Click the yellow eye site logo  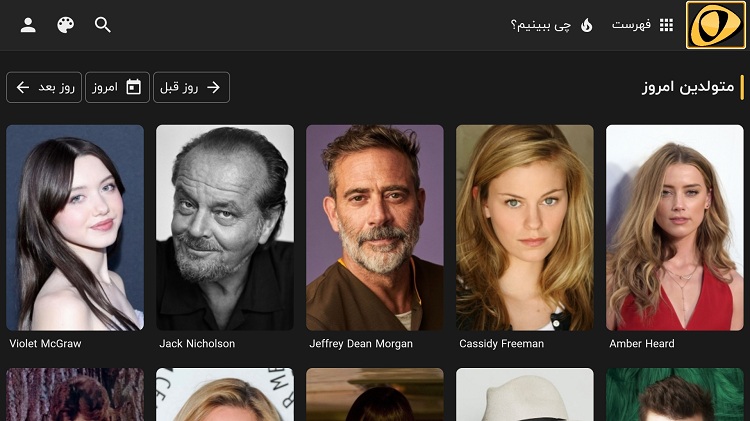point(716,25)
